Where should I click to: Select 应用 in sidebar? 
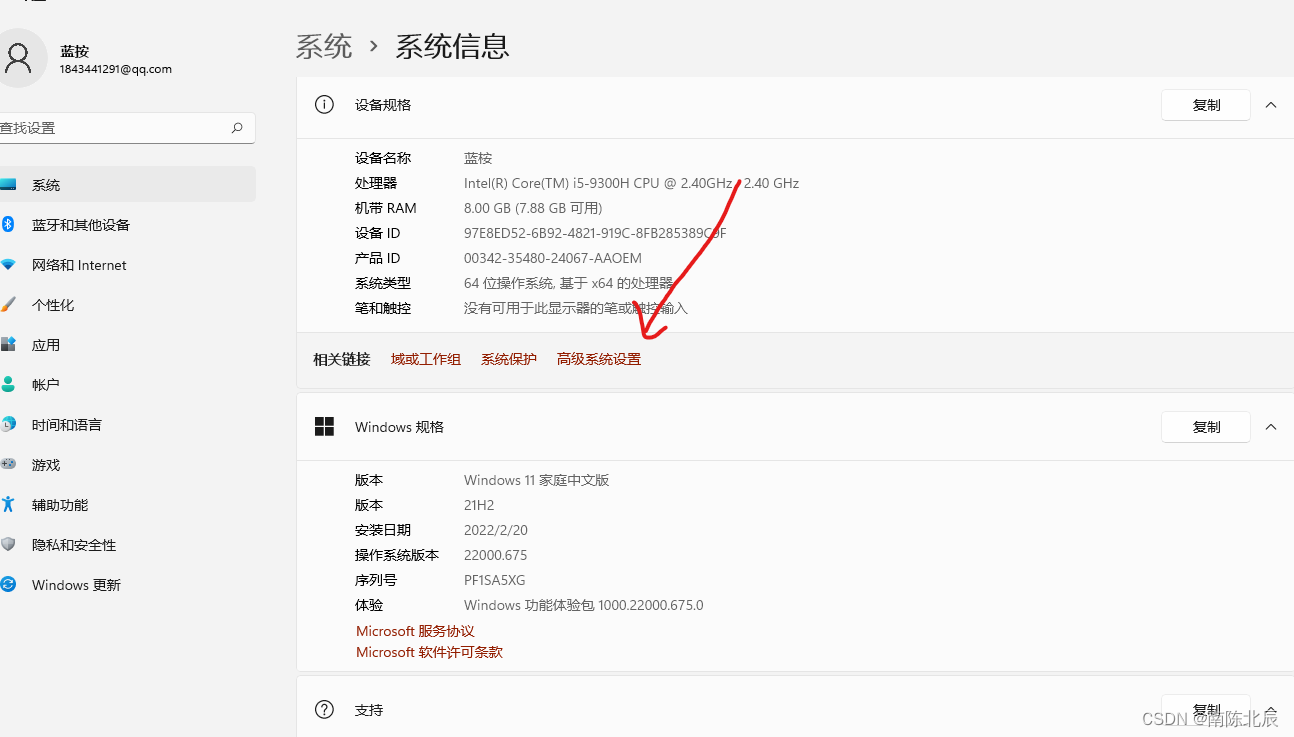coord(127,345)
